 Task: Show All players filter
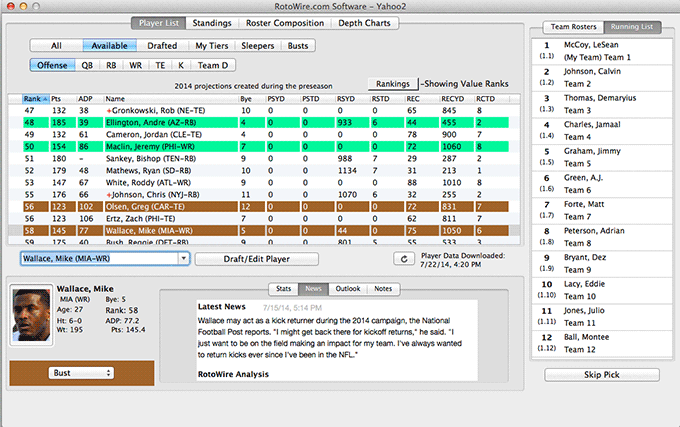coord(56,46)
